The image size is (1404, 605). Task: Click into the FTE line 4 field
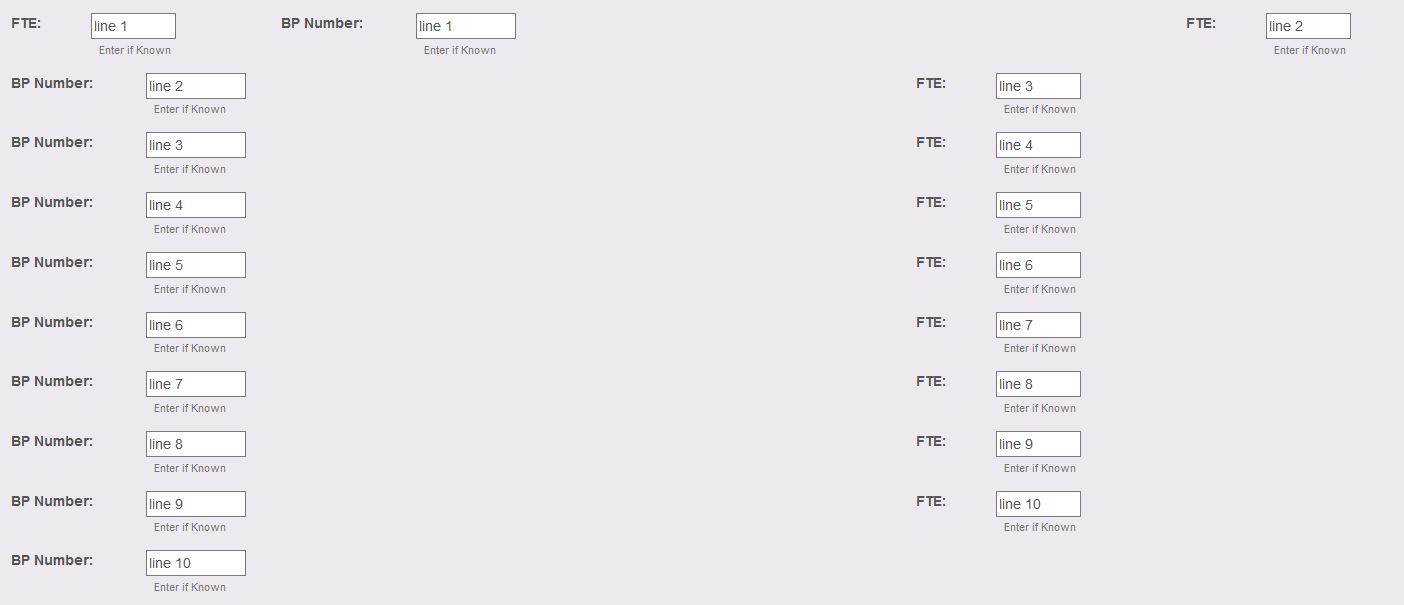(1037, 145)
